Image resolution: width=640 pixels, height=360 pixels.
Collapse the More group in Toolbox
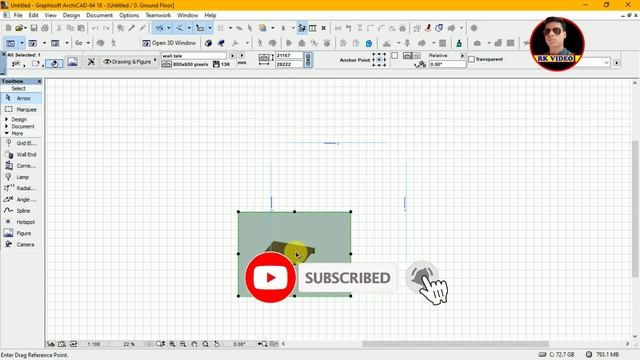pos(7,133)
